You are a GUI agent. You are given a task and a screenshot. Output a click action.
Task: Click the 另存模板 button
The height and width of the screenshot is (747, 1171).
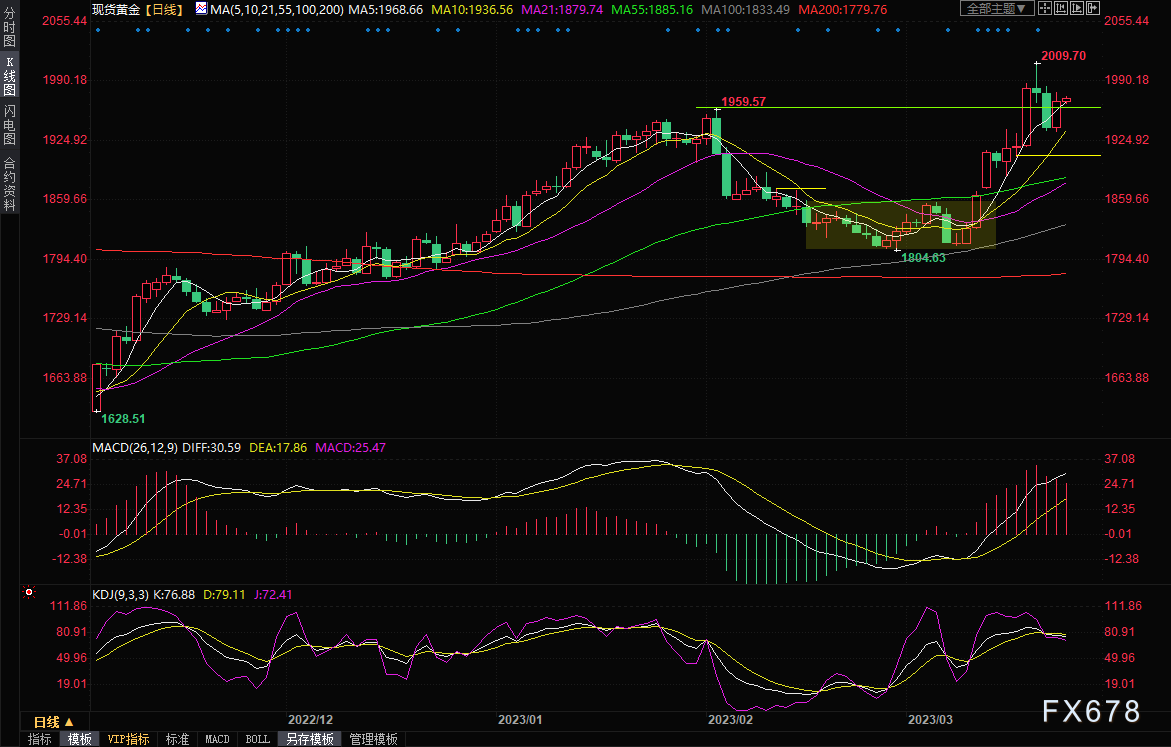click(310, 739)
